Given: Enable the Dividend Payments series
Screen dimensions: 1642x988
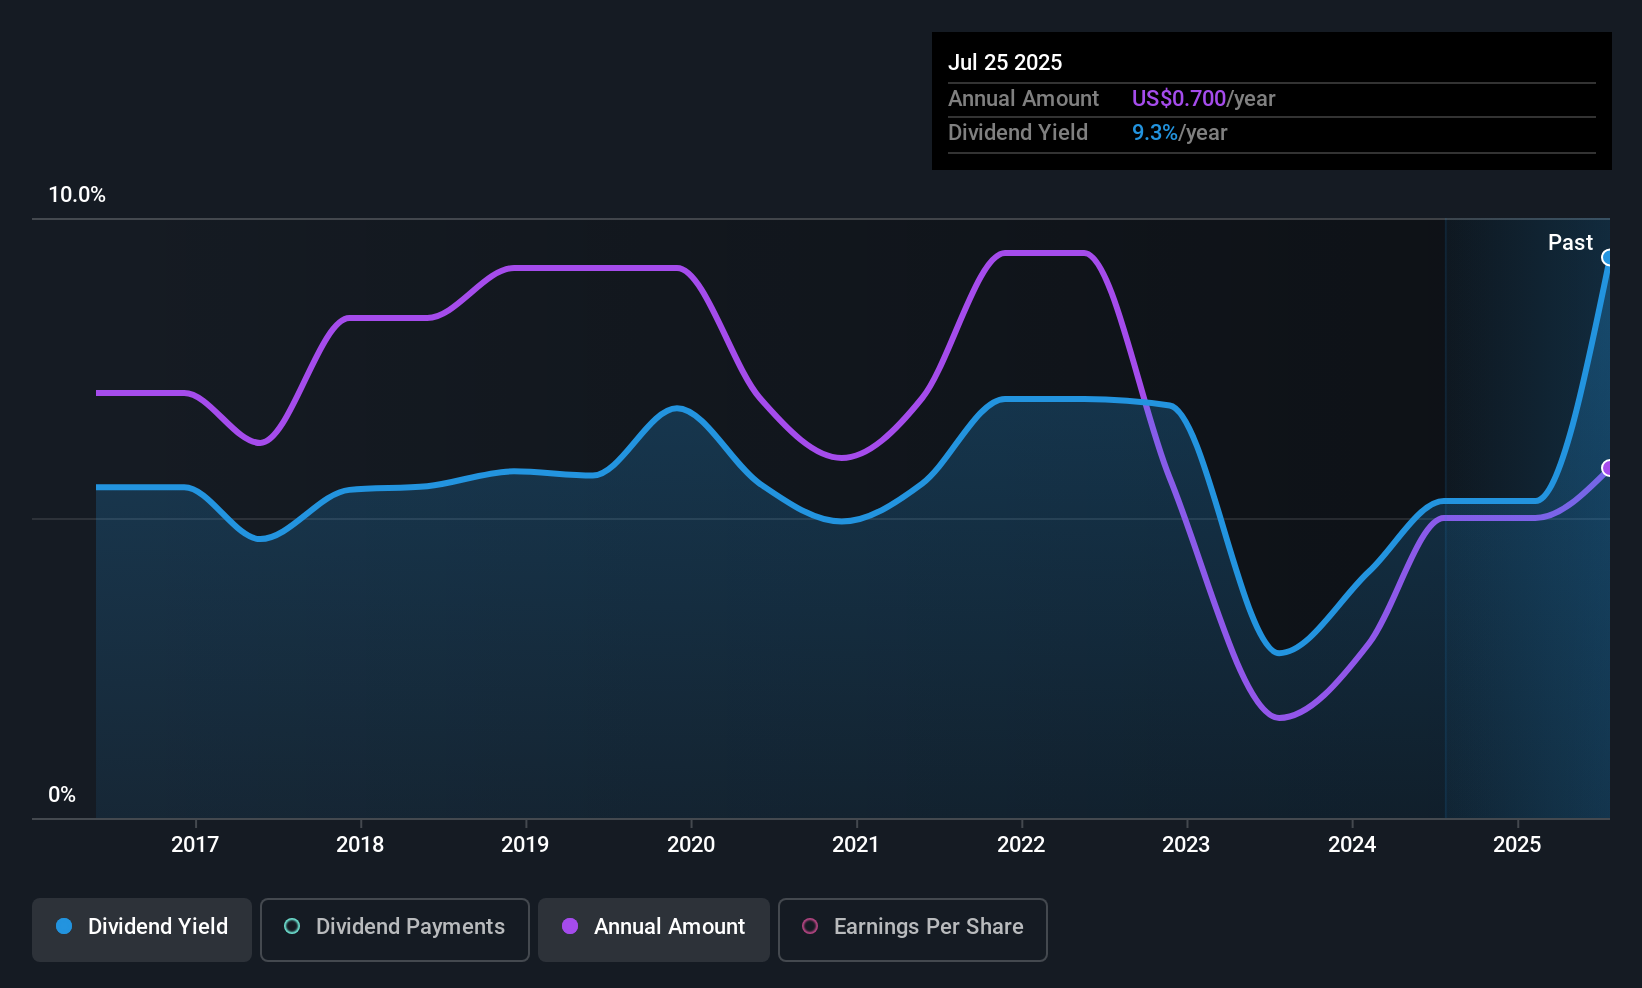Looking at the screenshot, I should click(395, 929).
